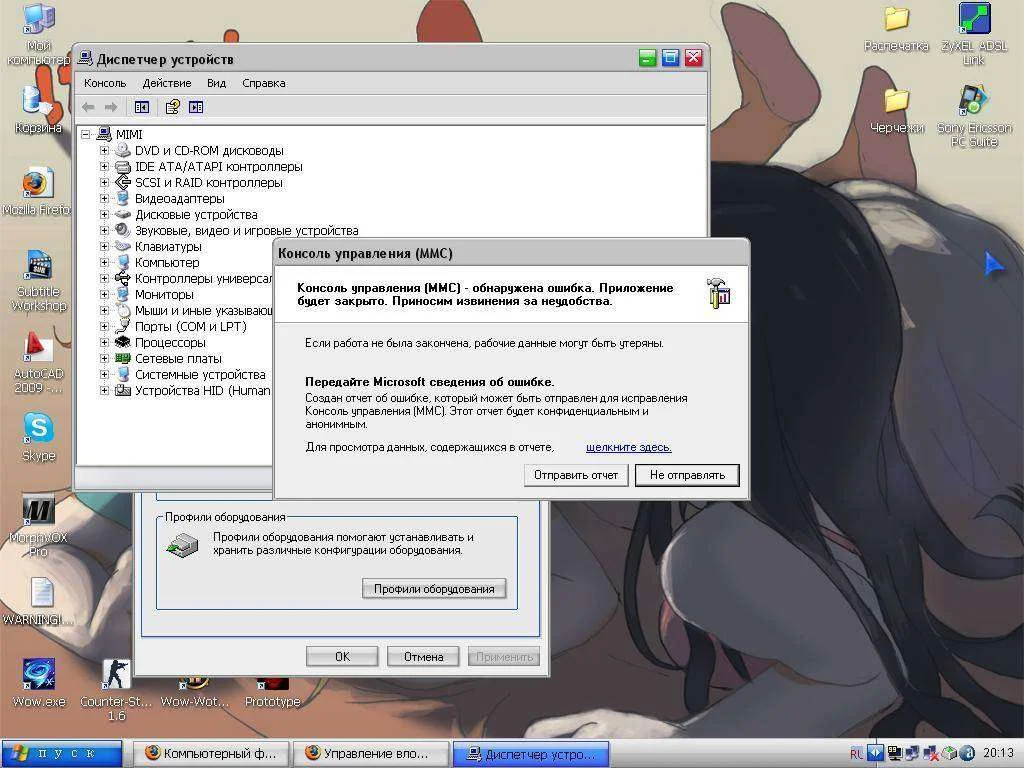
Task: Open Mozilla Firefox desktop shortcut
Action: 37,192
